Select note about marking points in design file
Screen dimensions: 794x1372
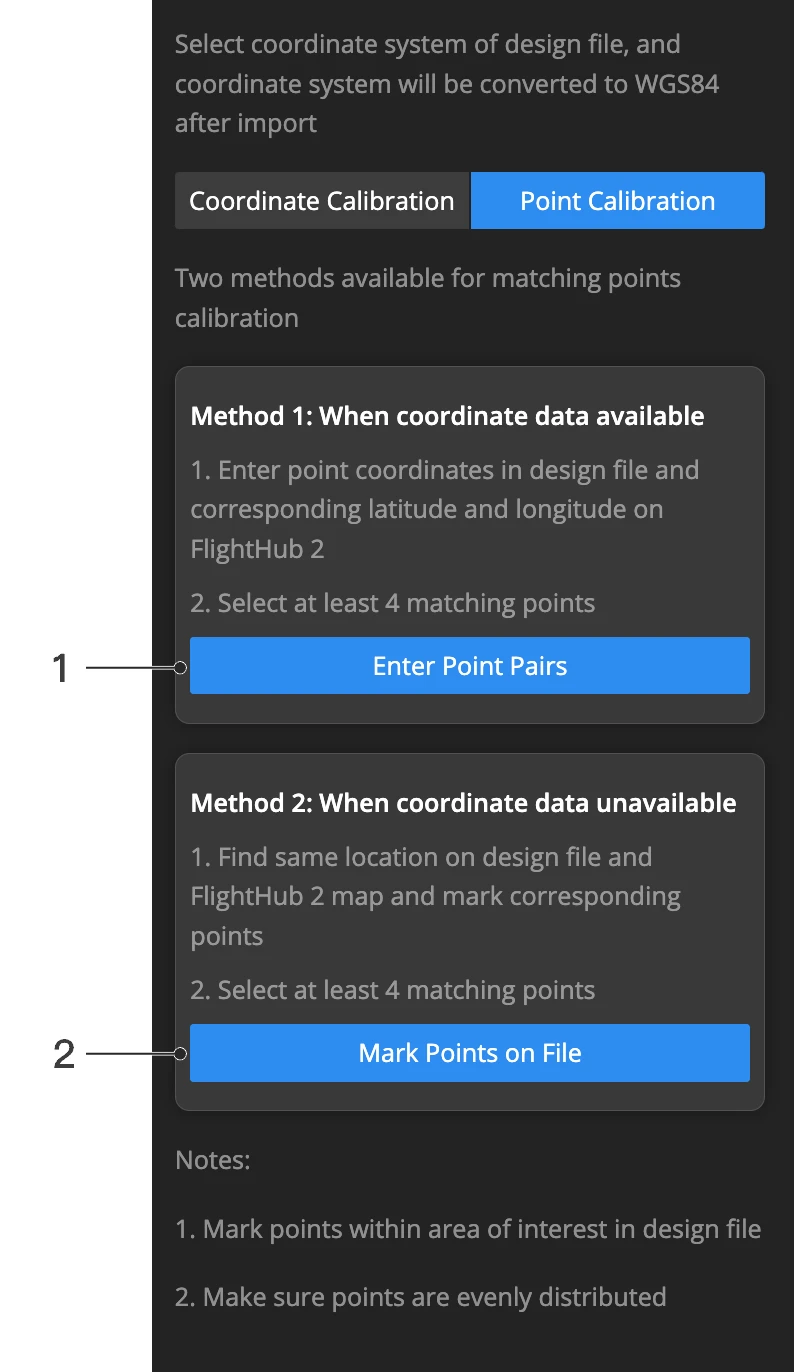(469, 1228)
